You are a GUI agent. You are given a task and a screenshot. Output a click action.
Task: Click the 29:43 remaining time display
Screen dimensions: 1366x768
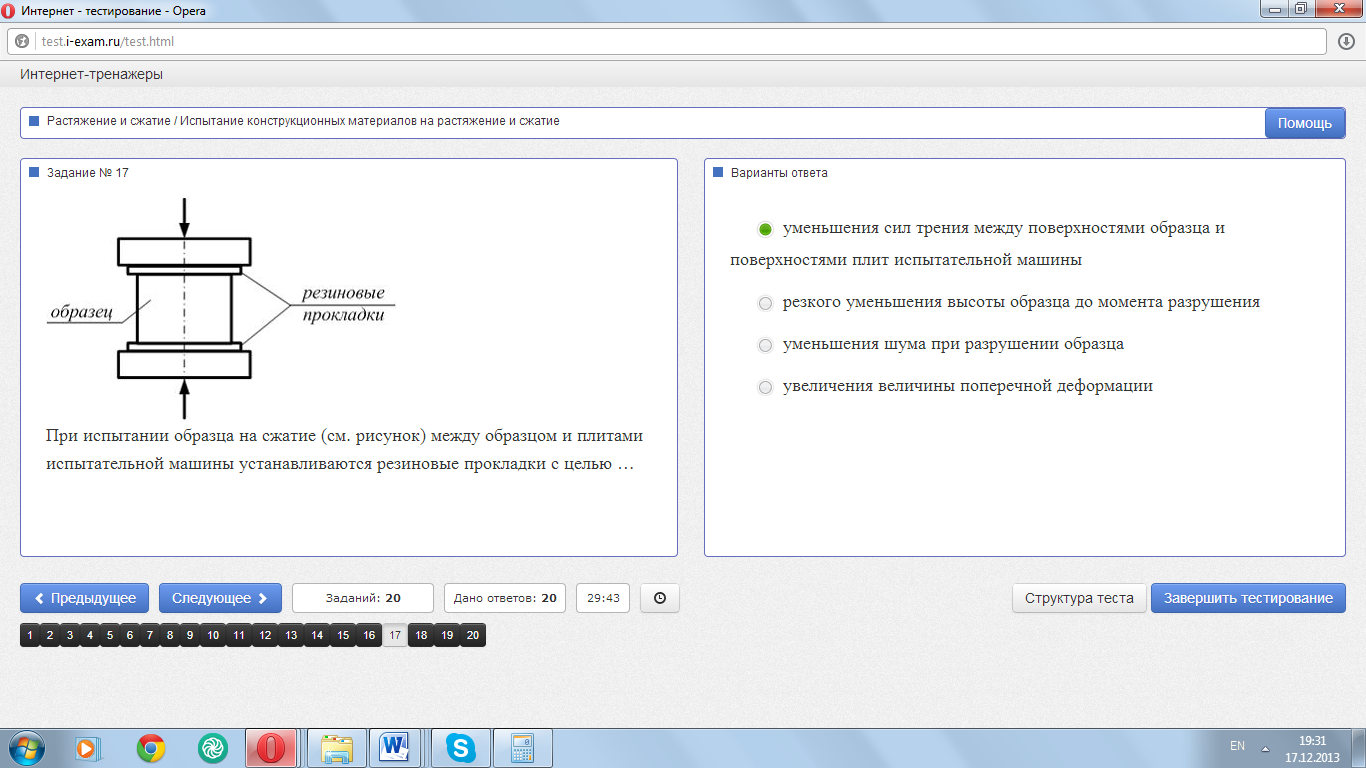(x=603, y=598)
